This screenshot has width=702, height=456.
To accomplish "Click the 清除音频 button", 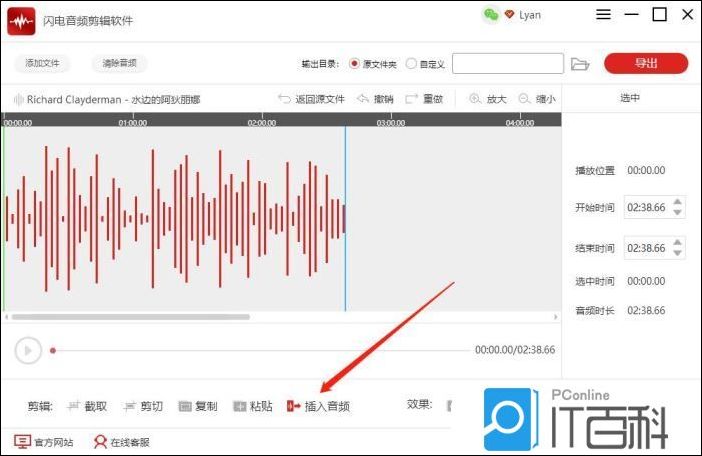I will [119, 63].
